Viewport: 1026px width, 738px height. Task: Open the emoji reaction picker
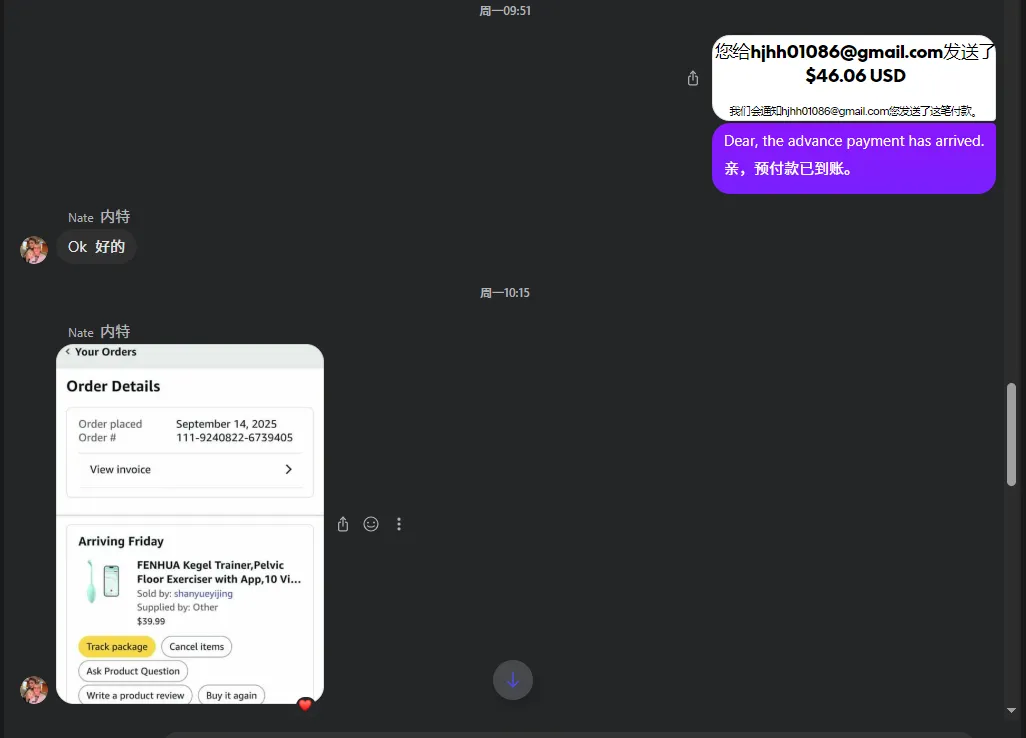(x=371, y=524)
